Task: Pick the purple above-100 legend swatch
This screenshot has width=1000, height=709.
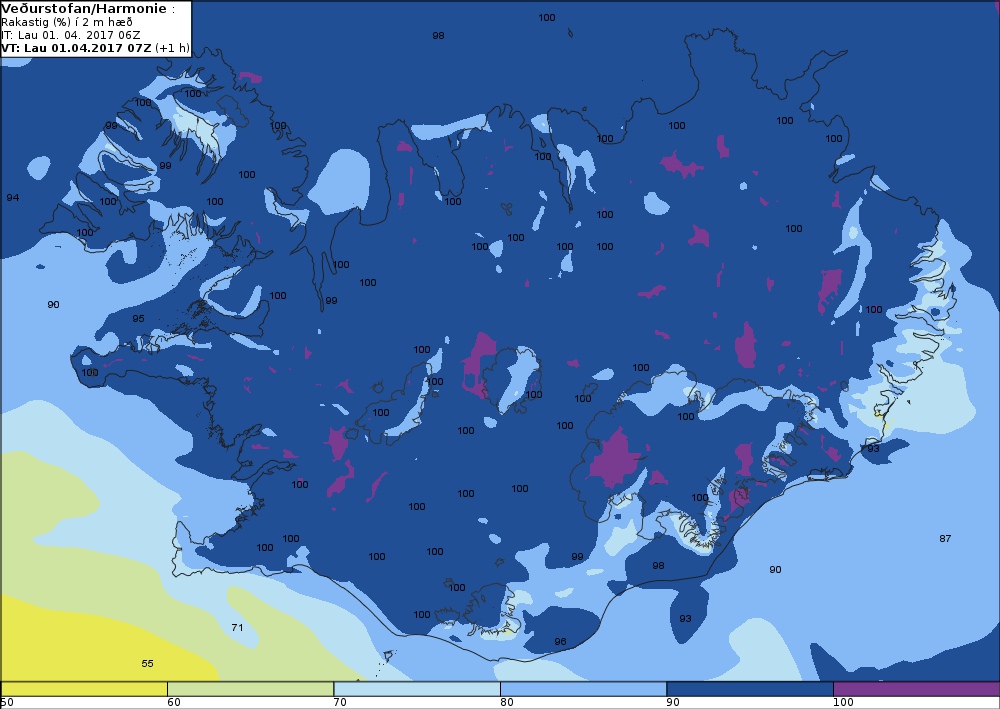Action: pos(916,689)
